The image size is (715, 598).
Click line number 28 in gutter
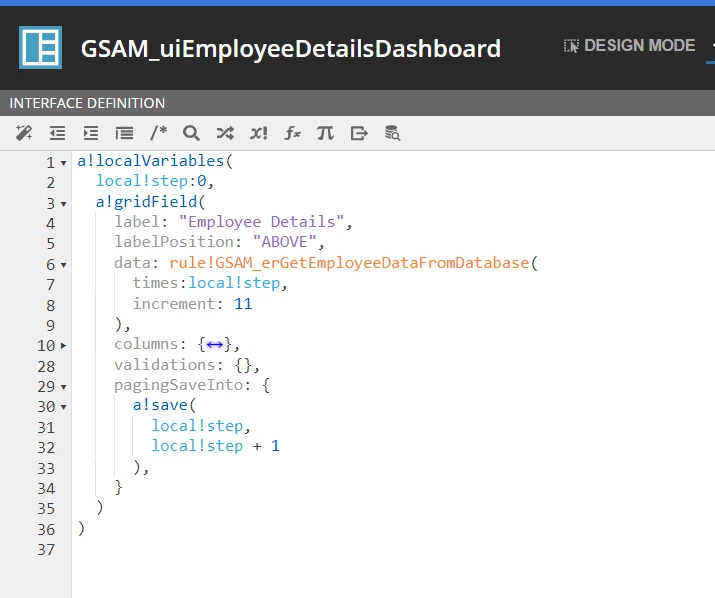click(x=46, y=366)
